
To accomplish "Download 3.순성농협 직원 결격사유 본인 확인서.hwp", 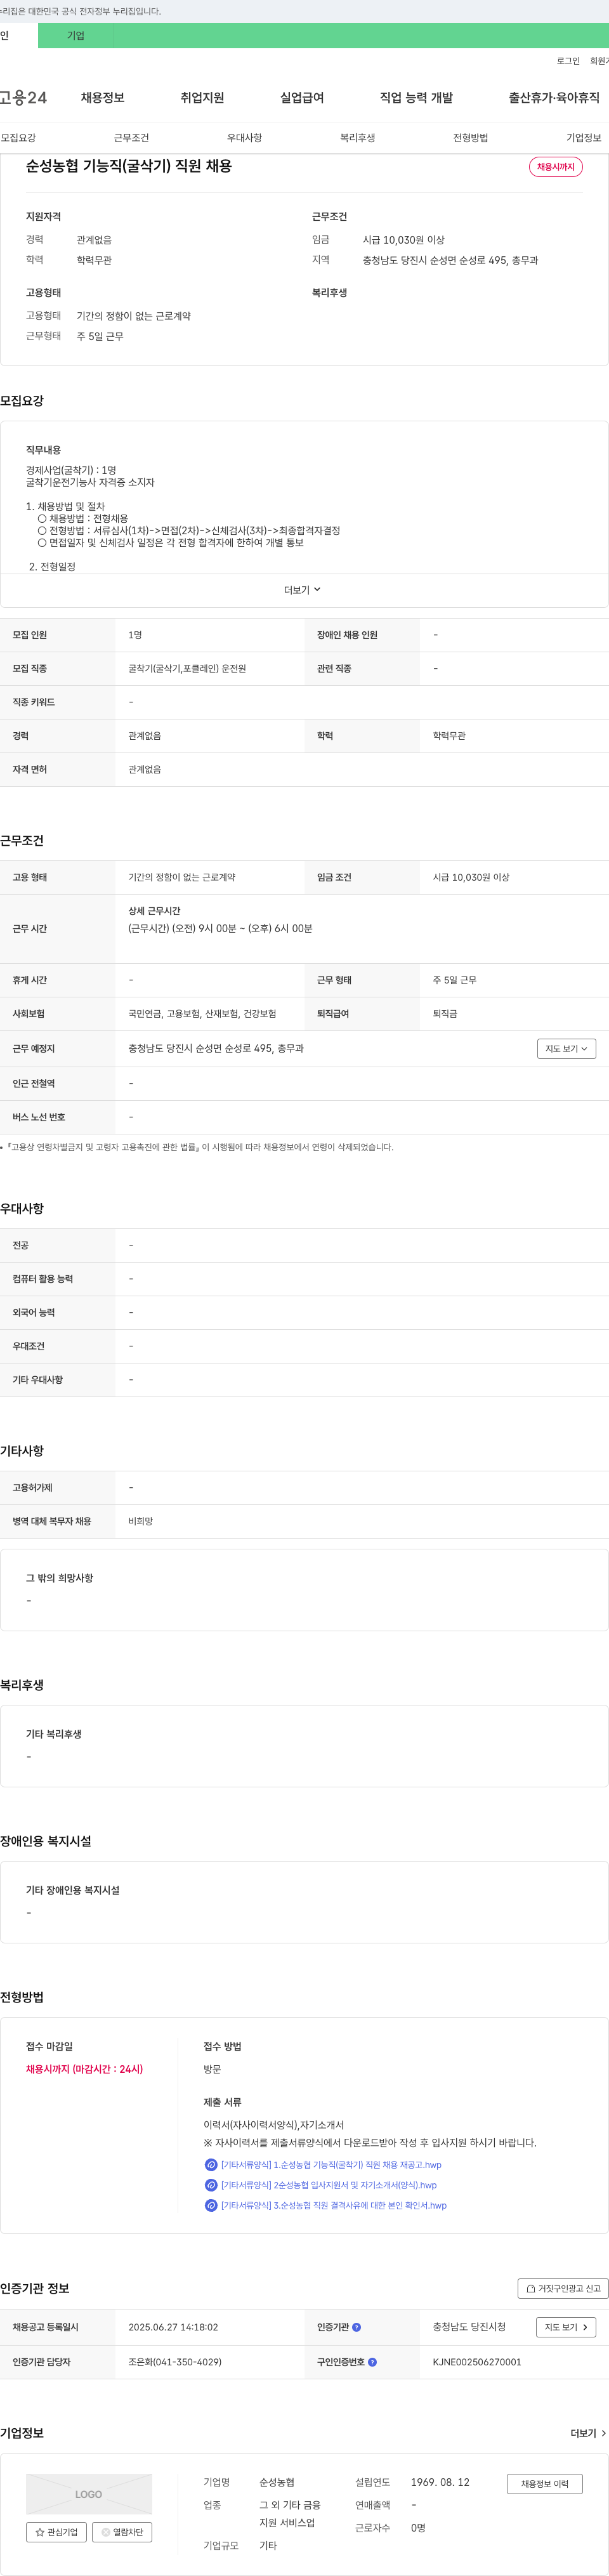I will 334,2205.
